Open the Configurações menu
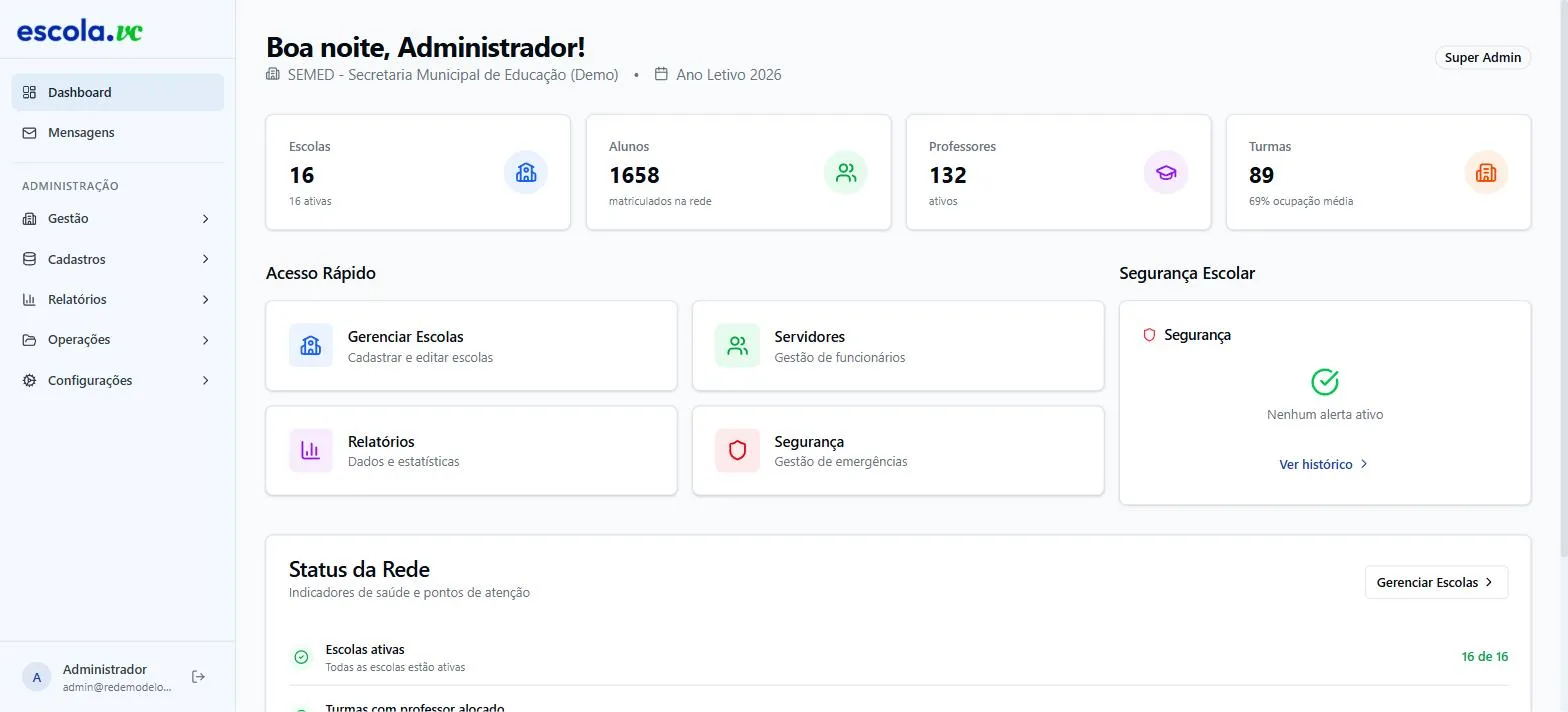This screenshot has width=1568, height=712. 117,380
